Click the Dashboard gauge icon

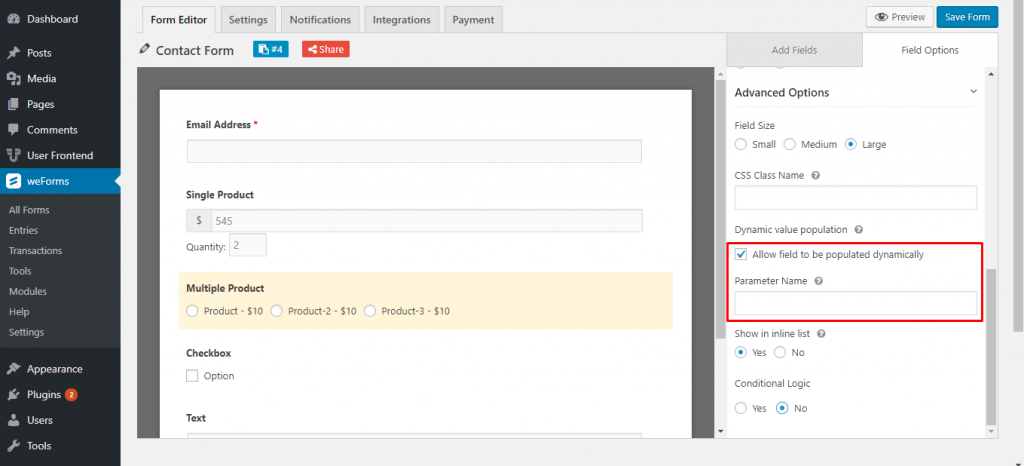13,19
